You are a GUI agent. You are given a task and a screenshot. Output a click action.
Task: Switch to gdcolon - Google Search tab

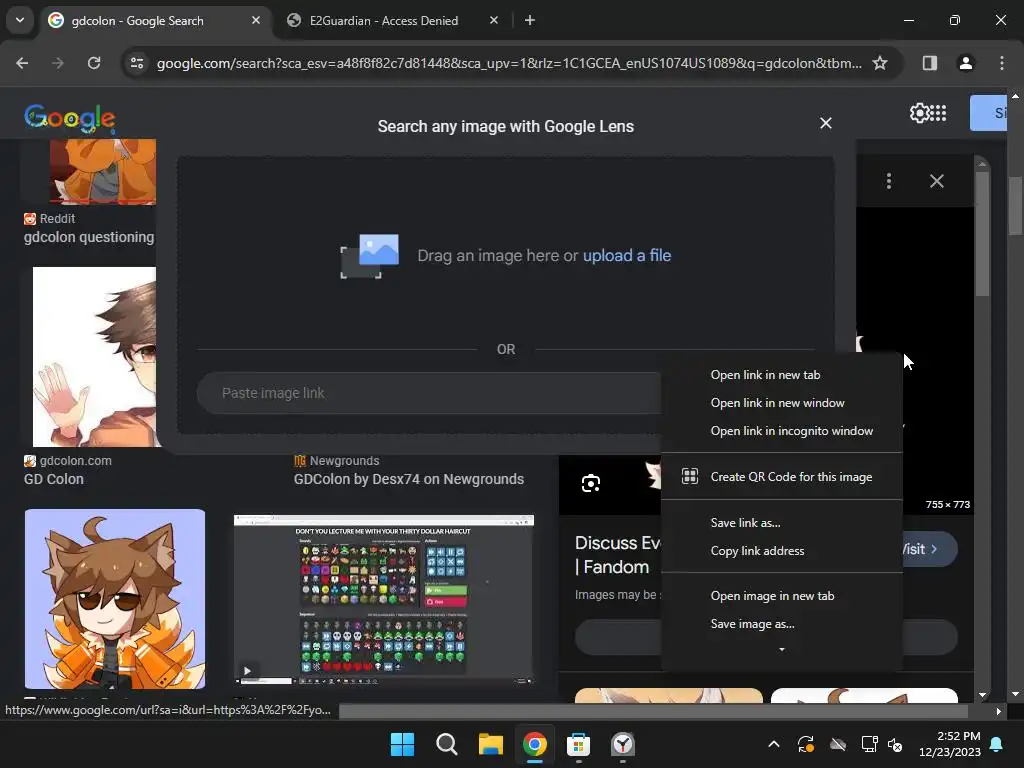pyautogui.click(x=138, y=21)
